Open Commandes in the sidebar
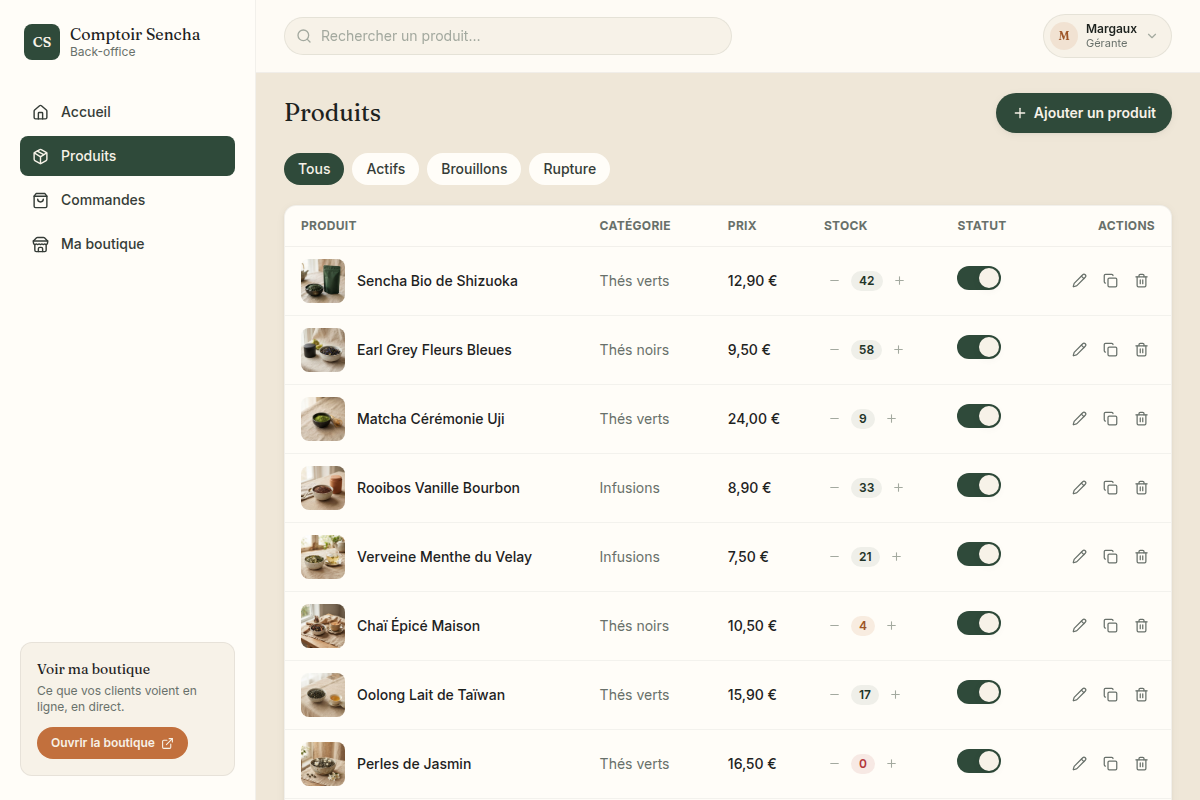This screenshot has width=1200, height=800. point(127,200)
